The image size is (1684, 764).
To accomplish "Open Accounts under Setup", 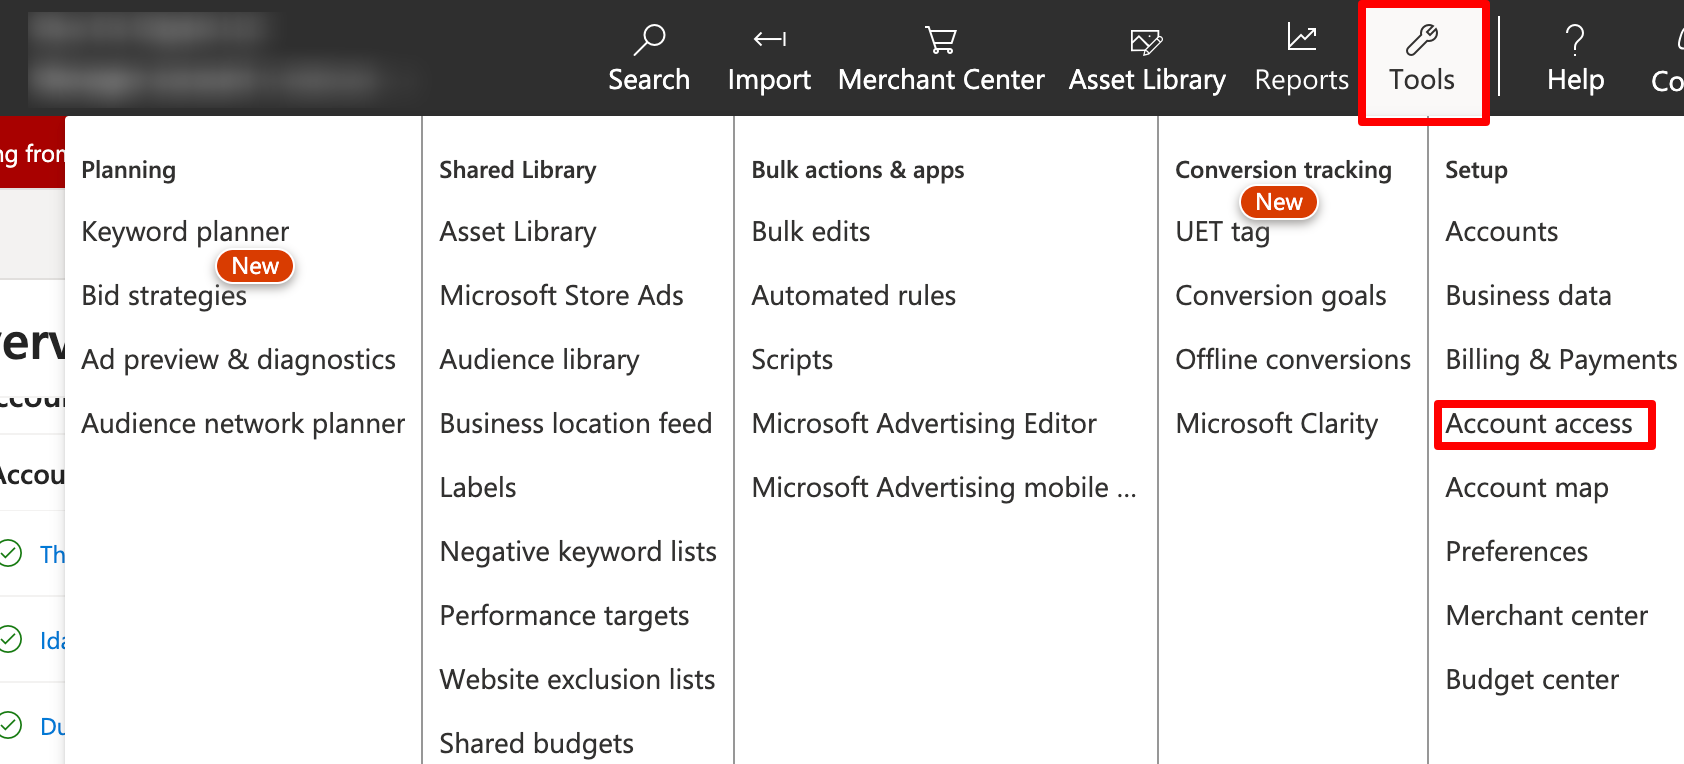I will click(1502, 232).
